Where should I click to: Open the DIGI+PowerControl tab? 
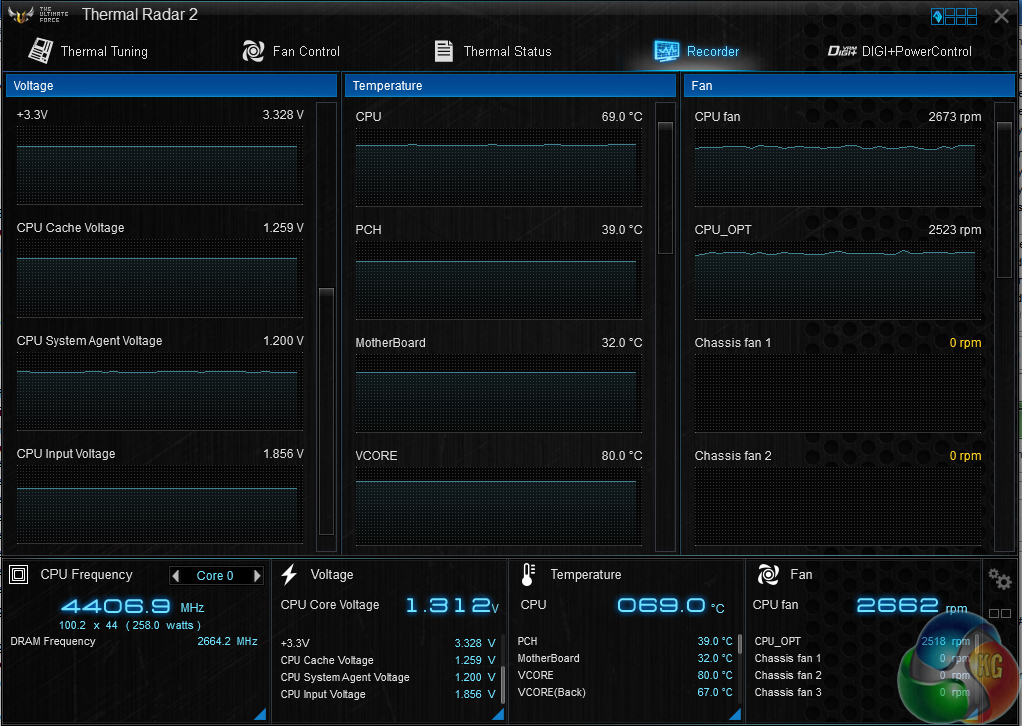899,51
